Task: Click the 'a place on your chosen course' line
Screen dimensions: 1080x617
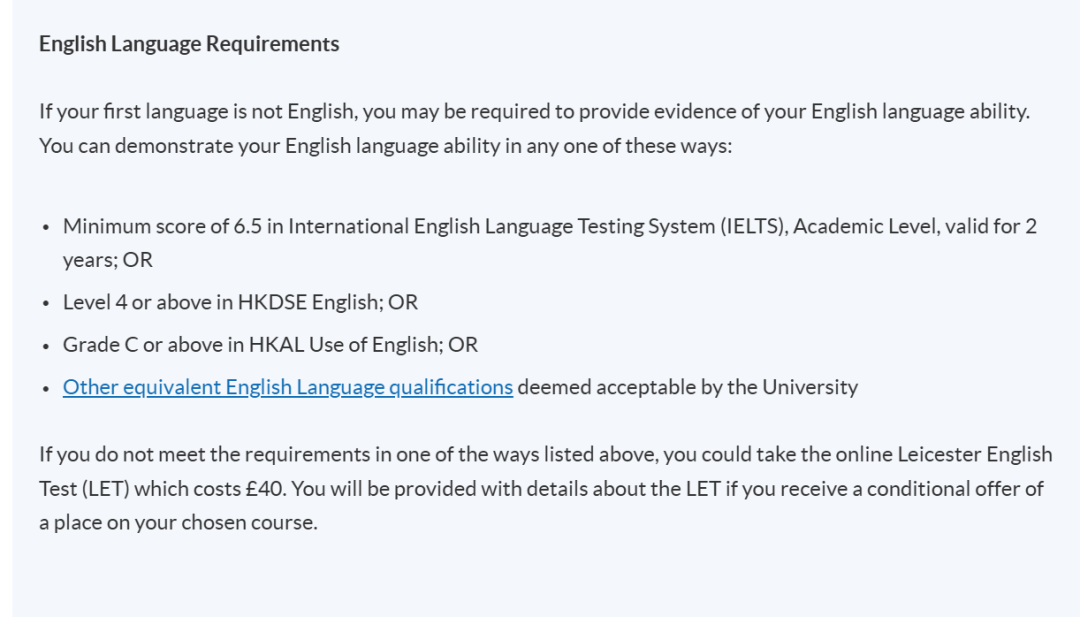Action: point(178,523)
